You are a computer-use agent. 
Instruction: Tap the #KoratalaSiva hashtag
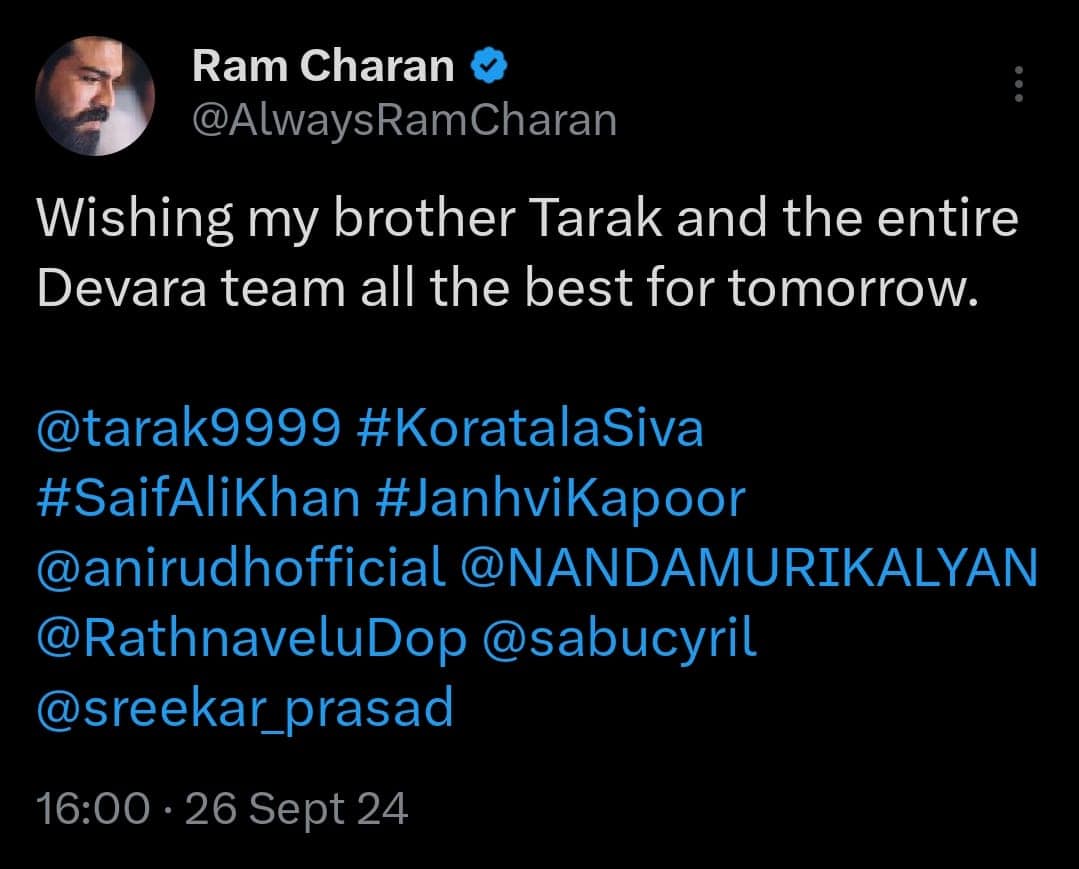(530, 430)
